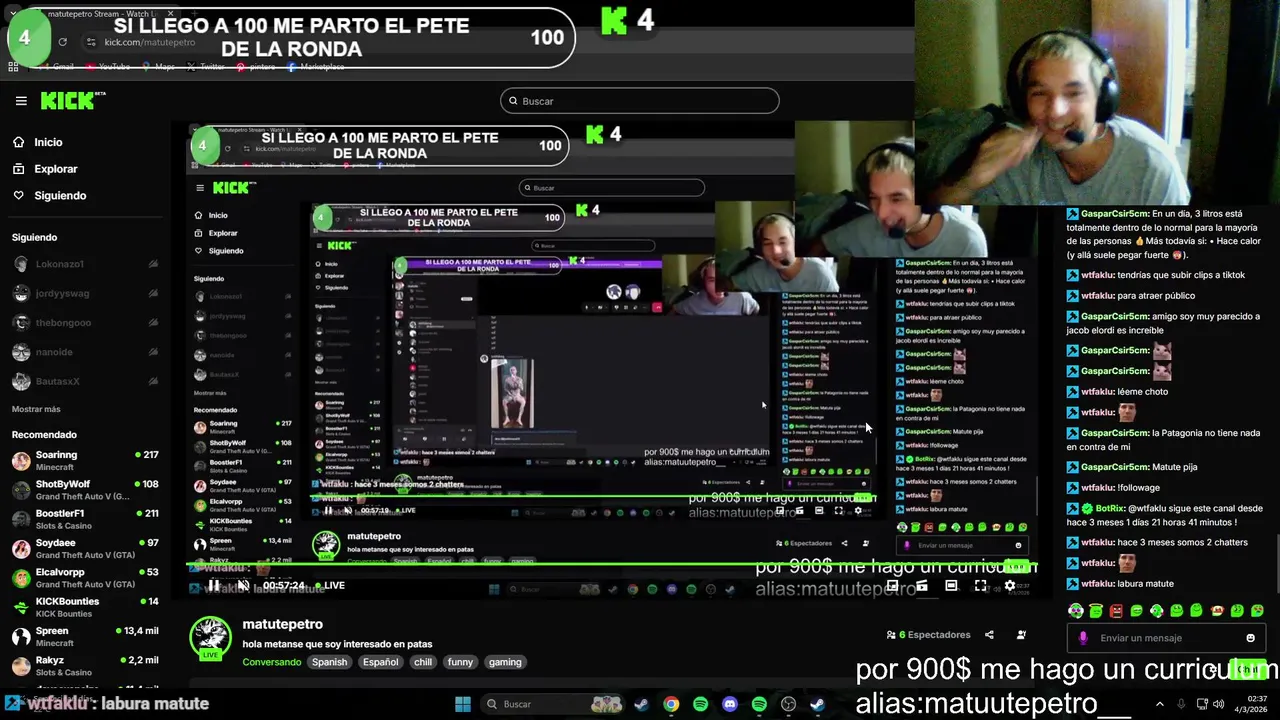Open OBS Studio from the taskbar

pos(789,704)
